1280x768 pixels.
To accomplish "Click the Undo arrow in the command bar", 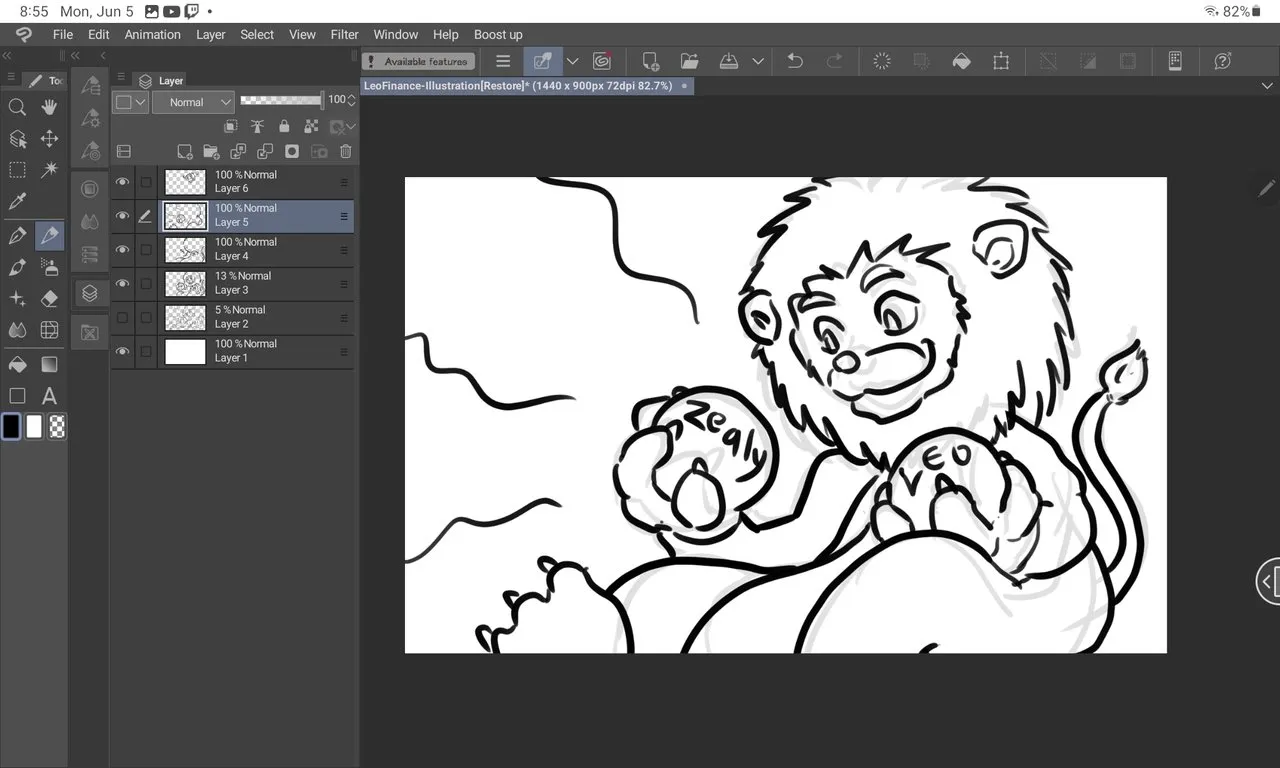I will coord(795,61).
